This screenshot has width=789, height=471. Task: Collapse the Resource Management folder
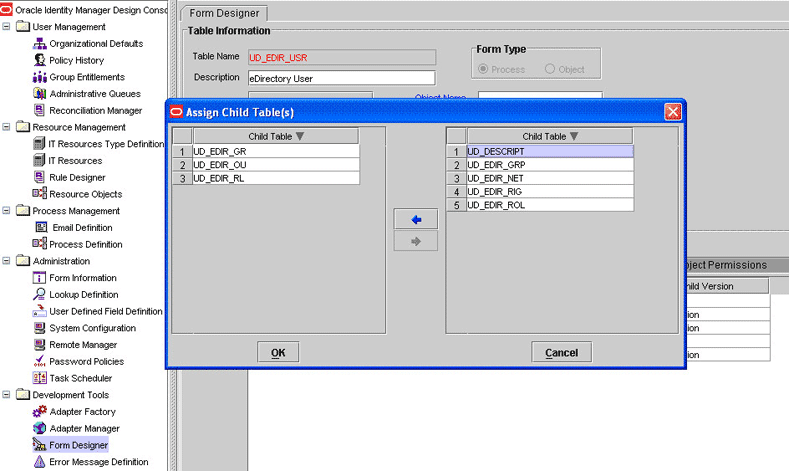6,127
